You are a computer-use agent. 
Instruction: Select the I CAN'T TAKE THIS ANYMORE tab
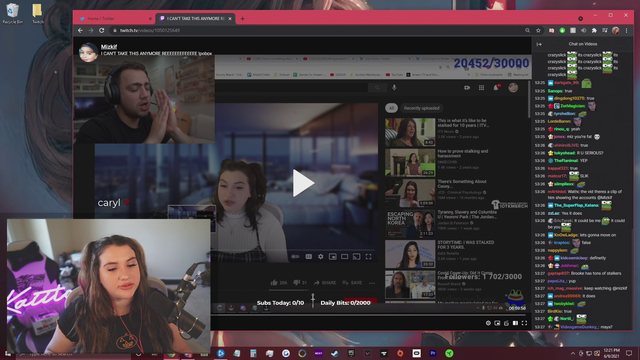[x=196, y=19]
